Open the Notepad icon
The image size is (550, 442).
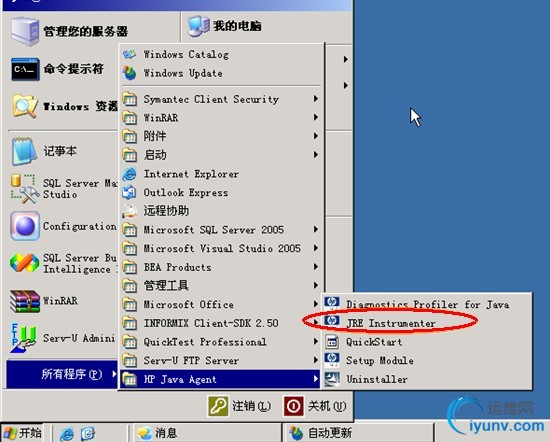pyautogui.click(x=25, y=151)
